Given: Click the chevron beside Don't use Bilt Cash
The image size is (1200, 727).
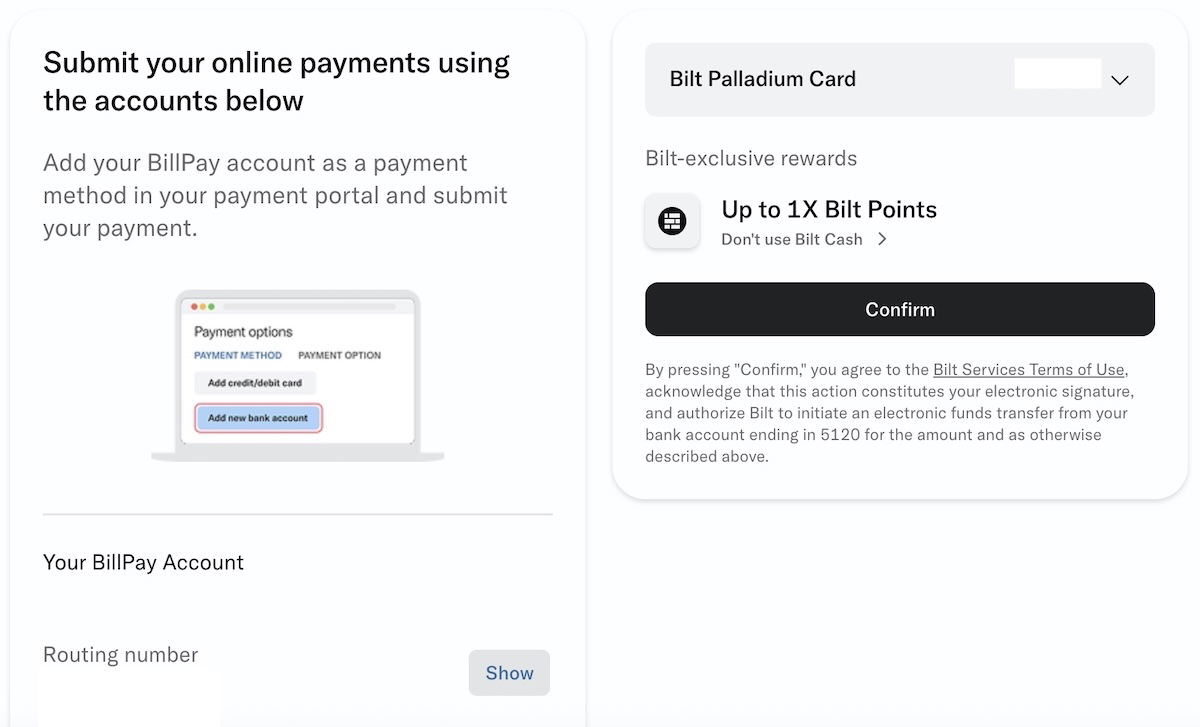Looking at the screenshot, I should point(882,239).
